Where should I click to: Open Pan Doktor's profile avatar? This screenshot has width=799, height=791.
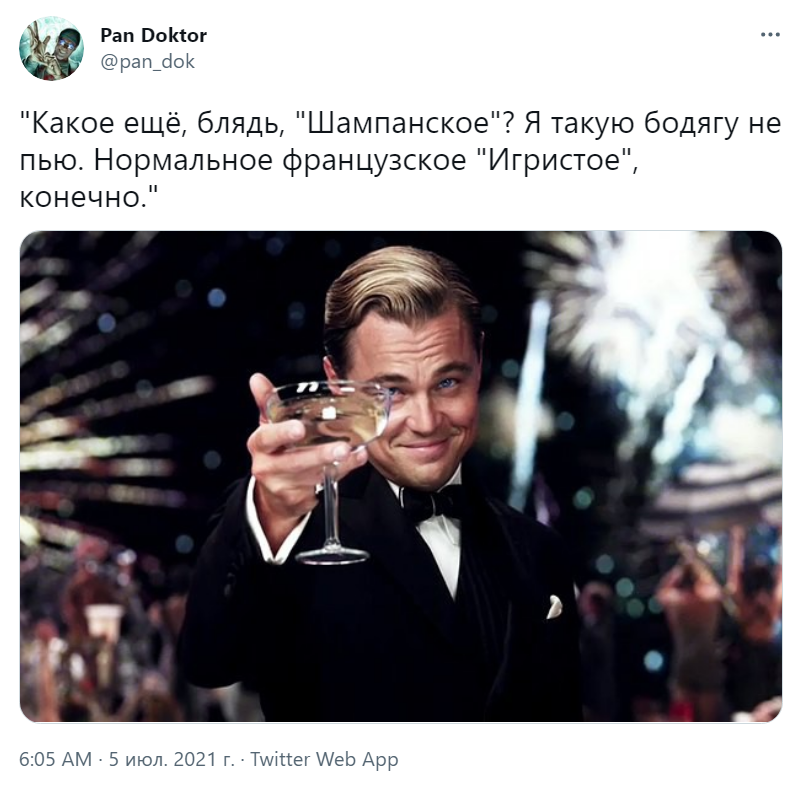51,48
